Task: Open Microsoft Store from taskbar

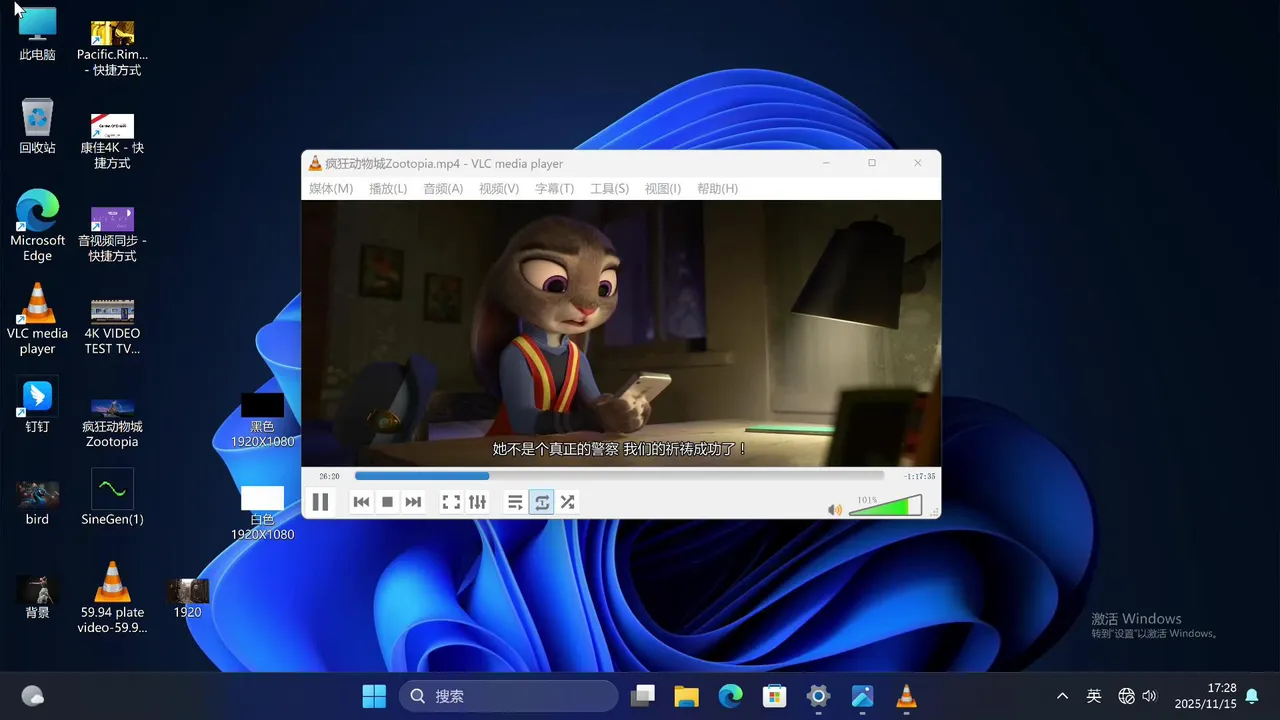Action: click(x=774, y=696)
